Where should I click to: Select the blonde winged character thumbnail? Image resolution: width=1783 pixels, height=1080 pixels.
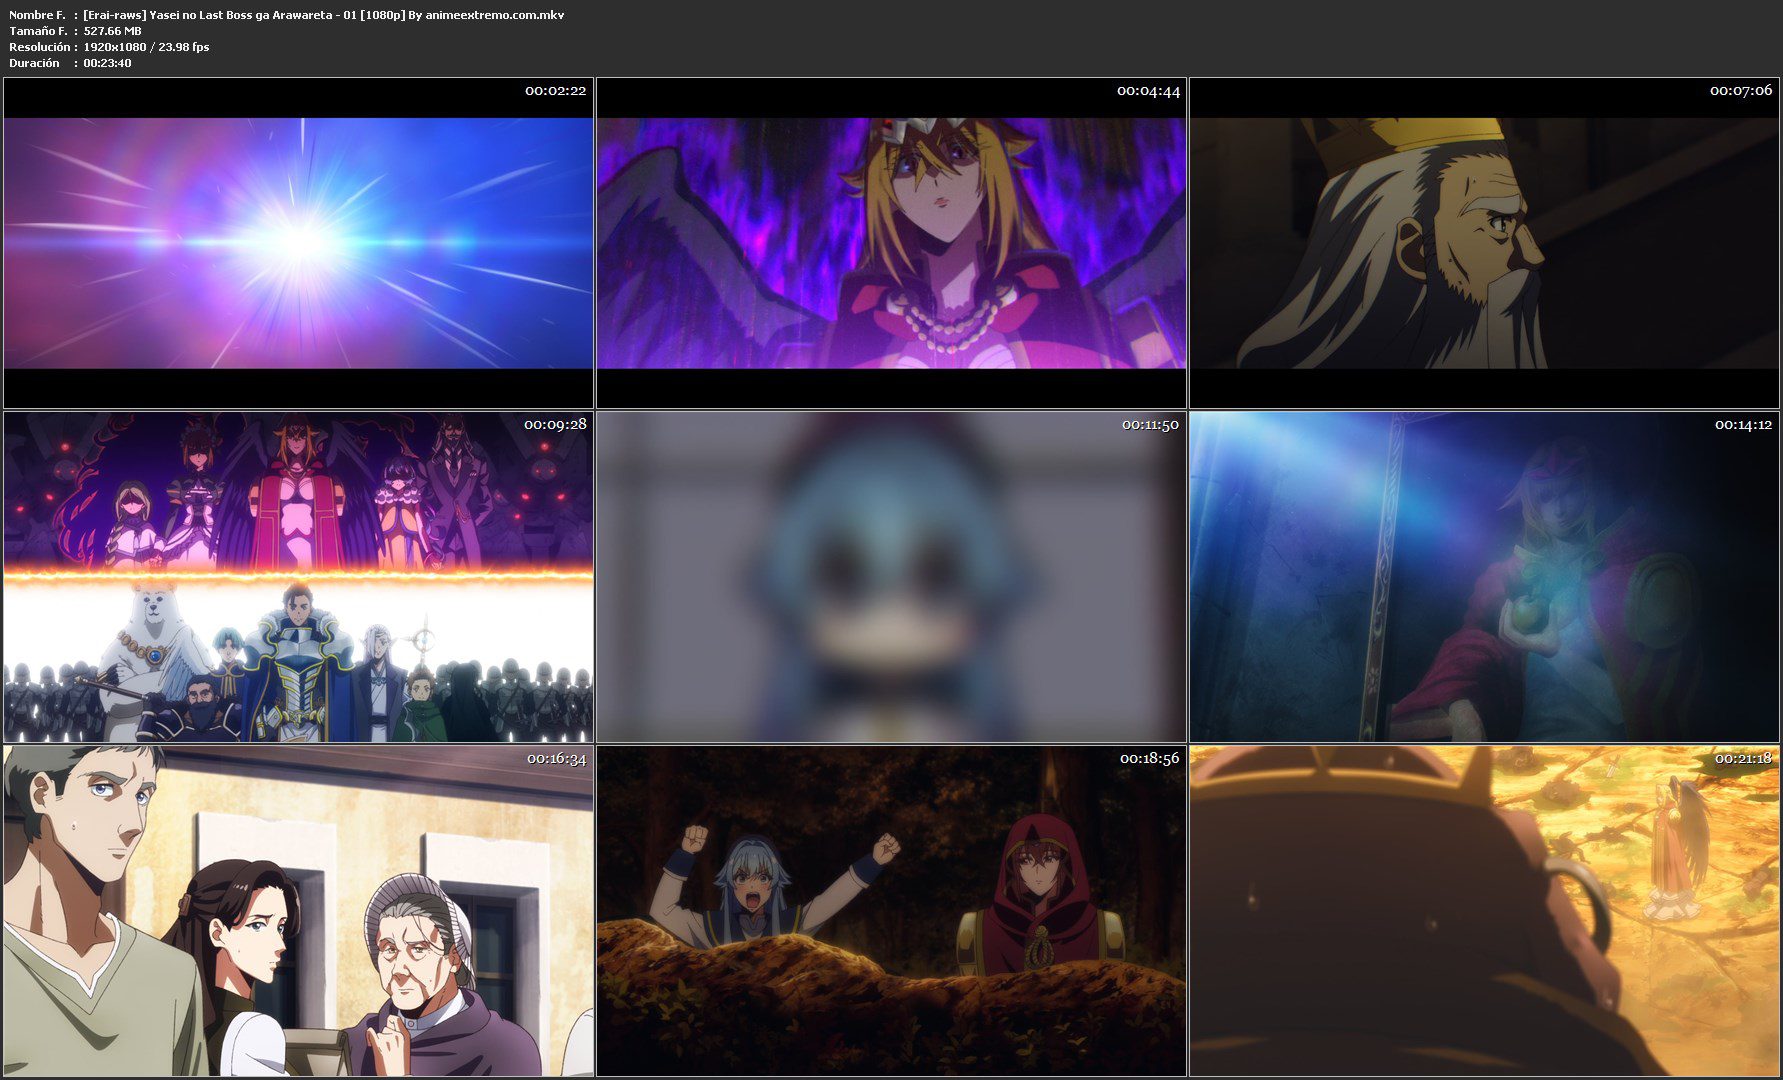[x=891, y=243]
